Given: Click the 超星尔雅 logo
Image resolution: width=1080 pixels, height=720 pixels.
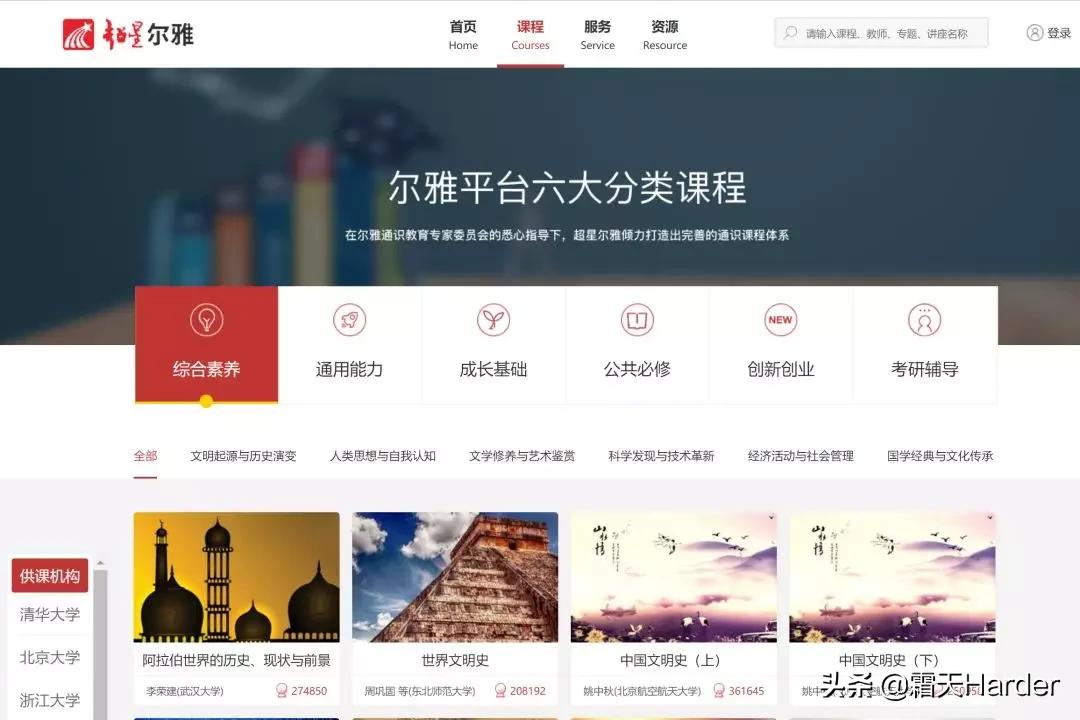Looking at the screenshot, I should click(x=128, y=33).
